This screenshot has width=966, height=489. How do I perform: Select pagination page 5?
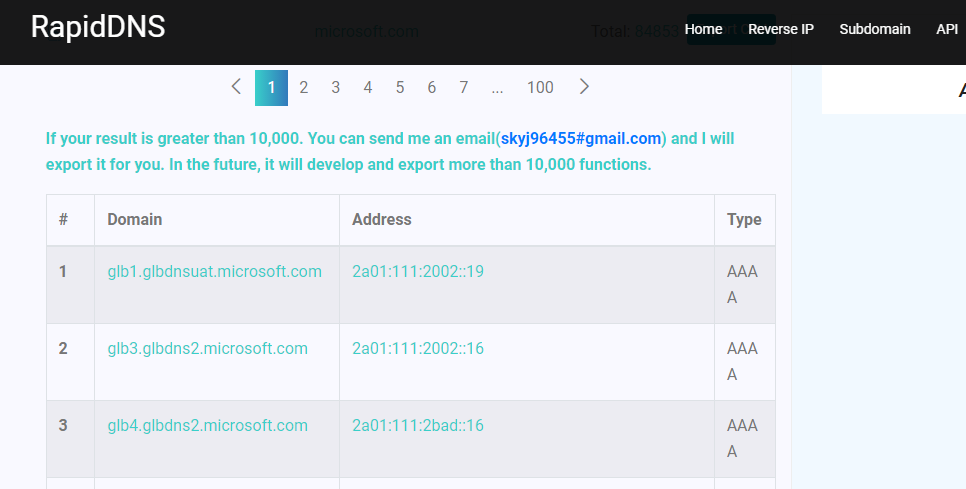(400, 87)
